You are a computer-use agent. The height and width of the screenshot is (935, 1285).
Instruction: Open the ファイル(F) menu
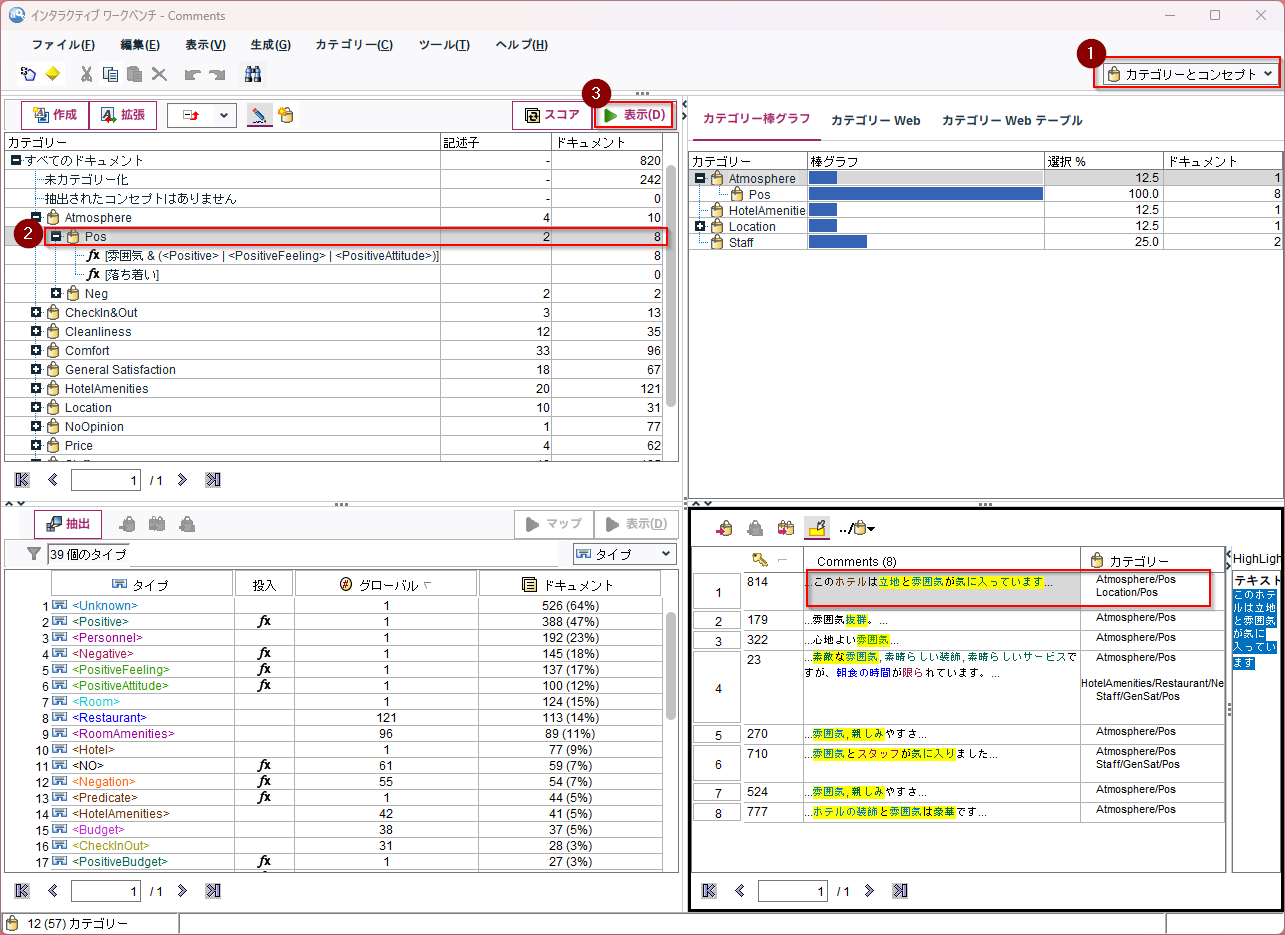[63, 45]
